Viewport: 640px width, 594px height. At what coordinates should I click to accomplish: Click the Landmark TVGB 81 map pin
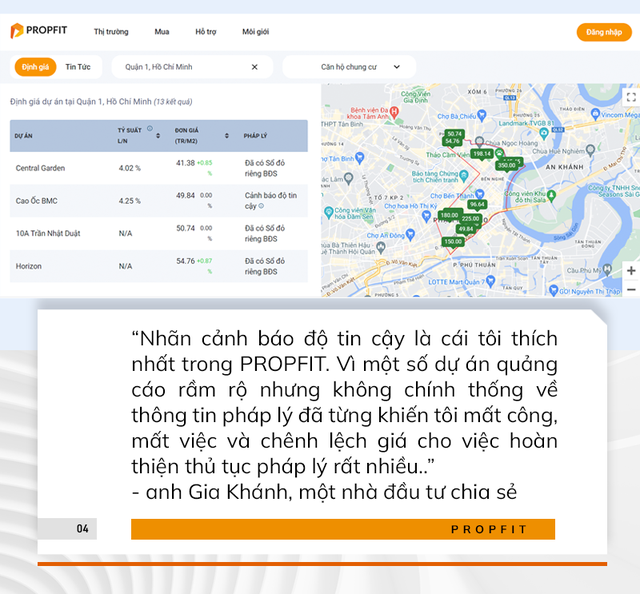(x=544, y=133)
